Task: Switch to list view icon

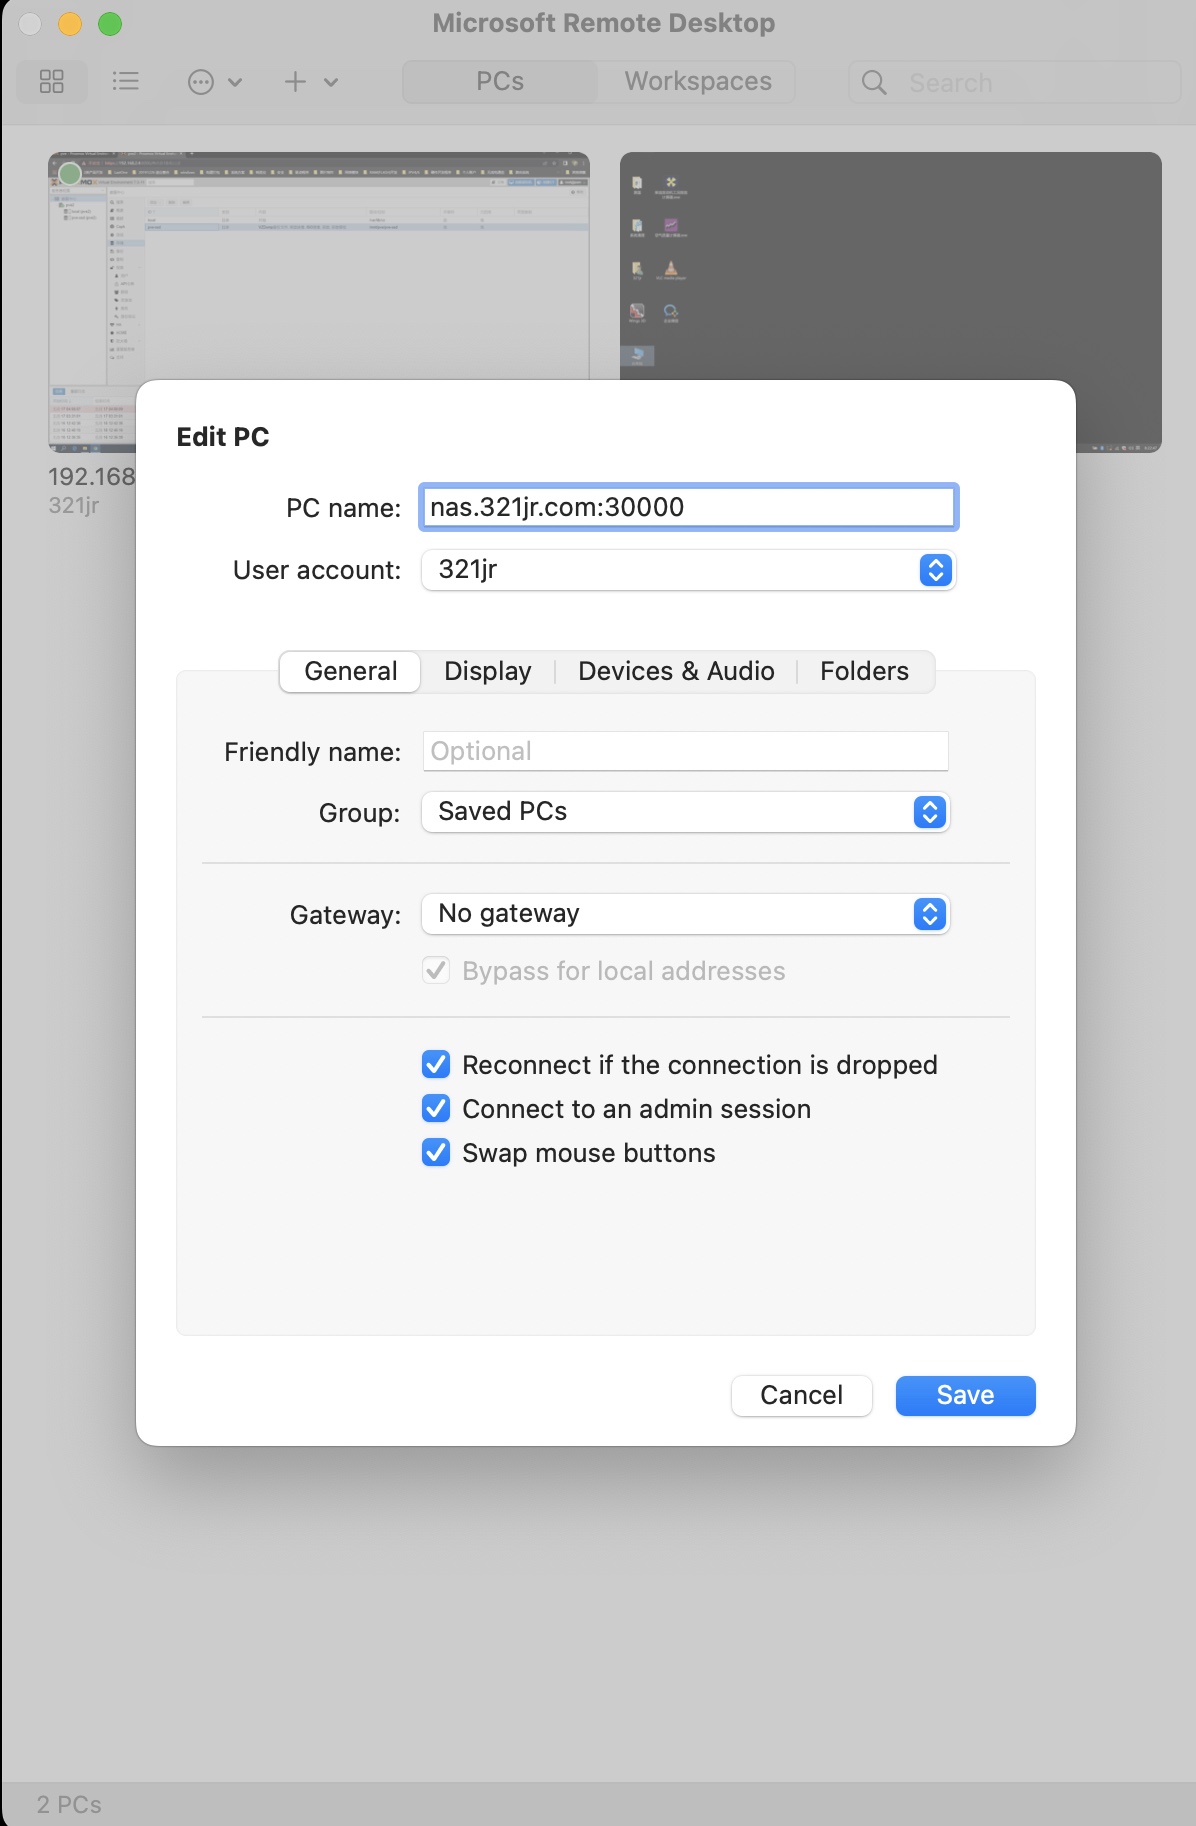Action: click(x=126, y=82)
